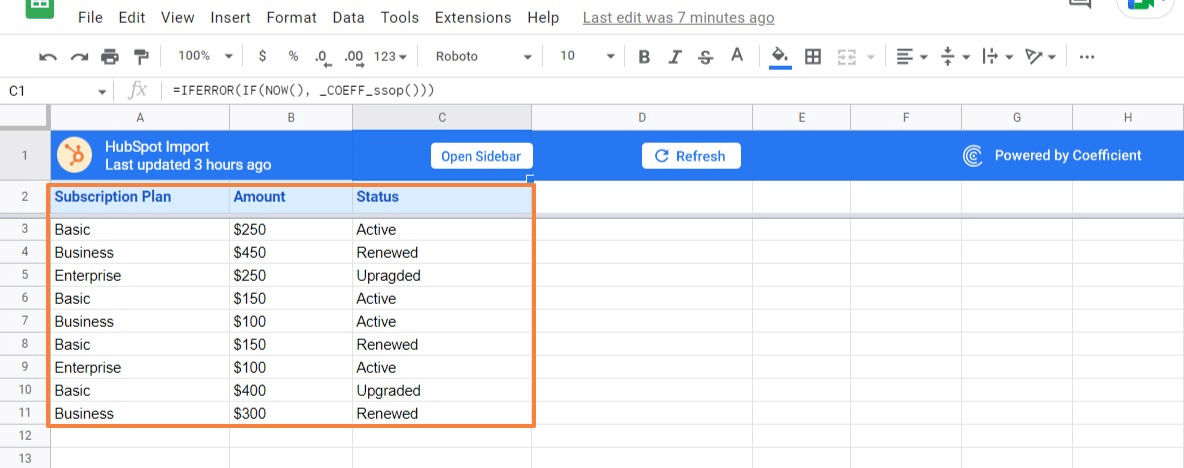
Task: Click into the formula bar input
Action: coord(600,91)
